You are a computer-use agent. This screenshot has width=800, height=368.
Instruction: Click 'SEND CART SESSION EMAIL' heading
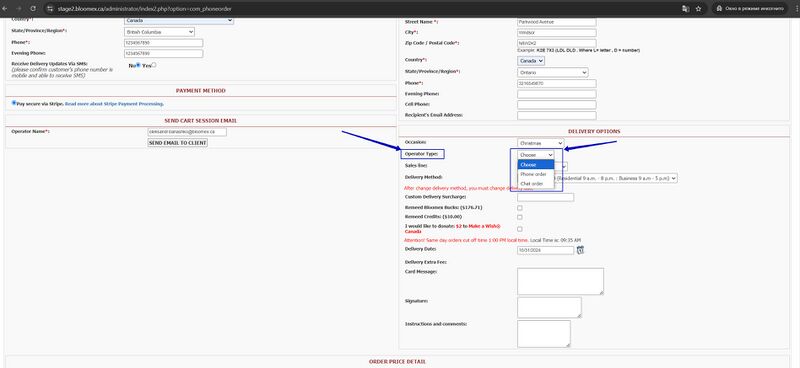(x=201, y=121)
